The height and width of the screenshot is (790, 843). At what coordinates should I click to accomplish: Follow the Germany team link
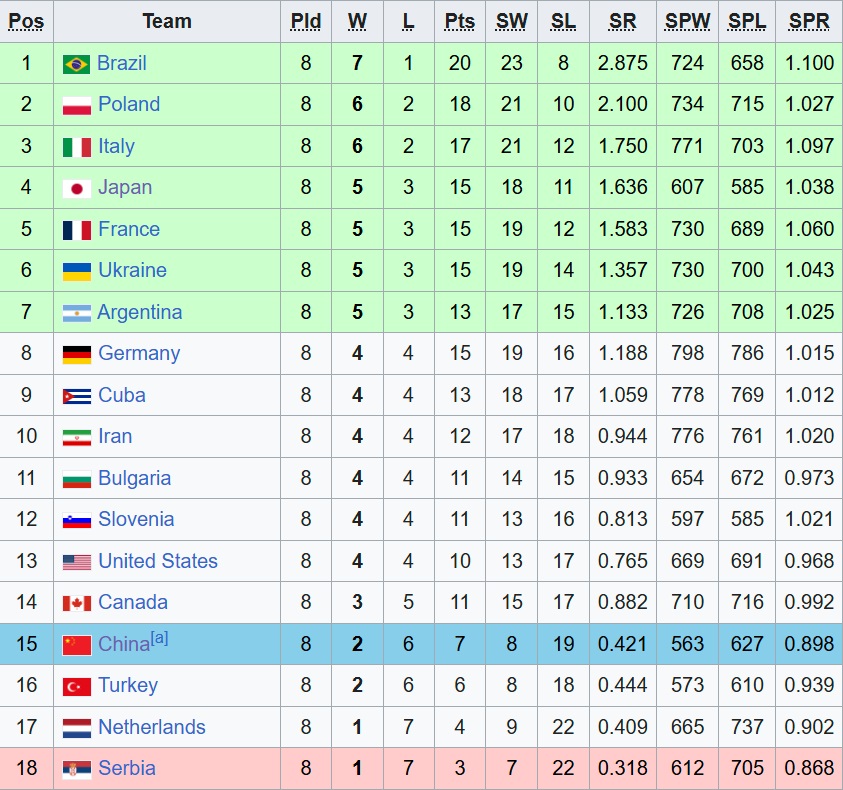tap(139, 353)
